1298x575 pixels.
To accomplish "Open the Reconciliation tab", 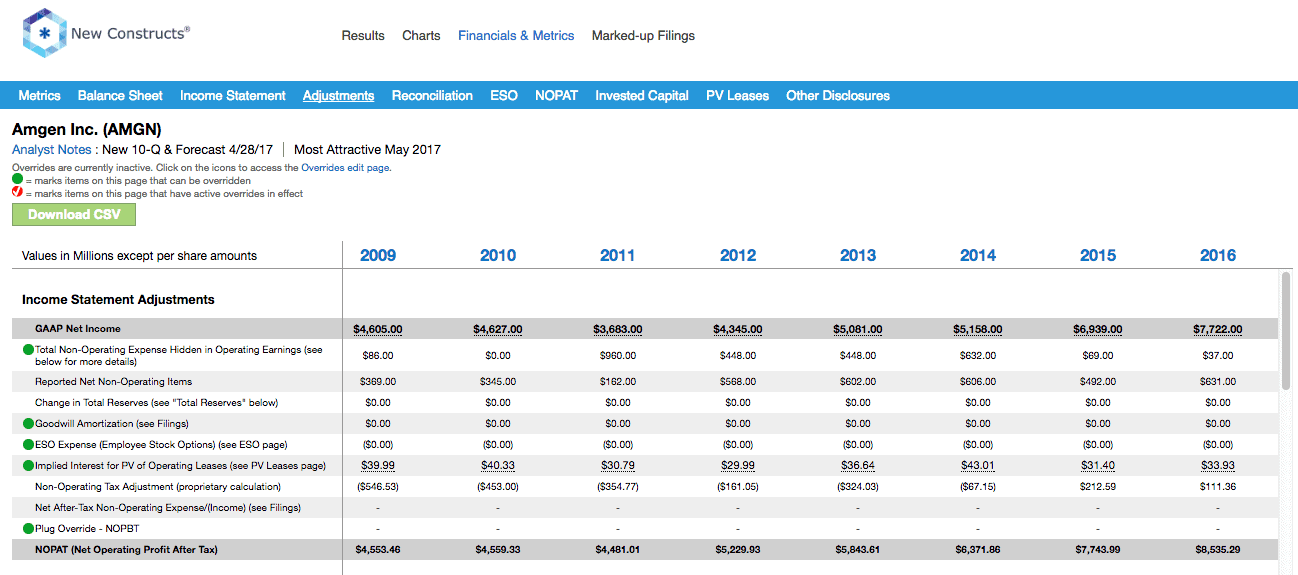I will pyautogui.click(x=432, y=96).
